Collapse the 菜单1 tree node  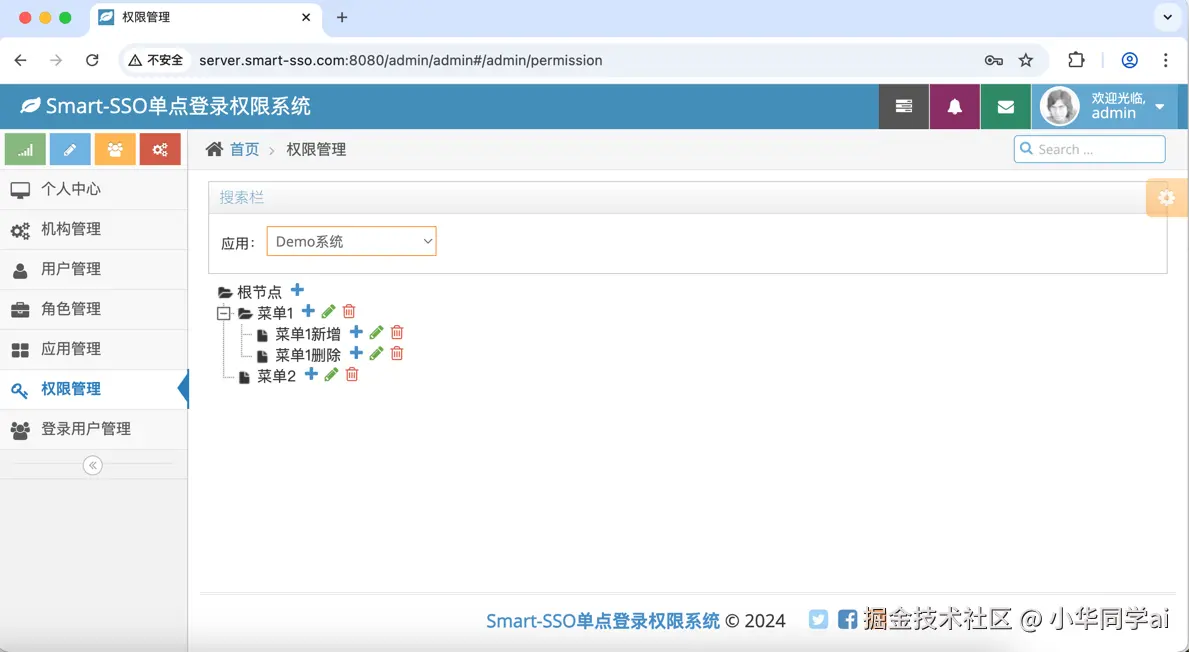tap(223, 312)
